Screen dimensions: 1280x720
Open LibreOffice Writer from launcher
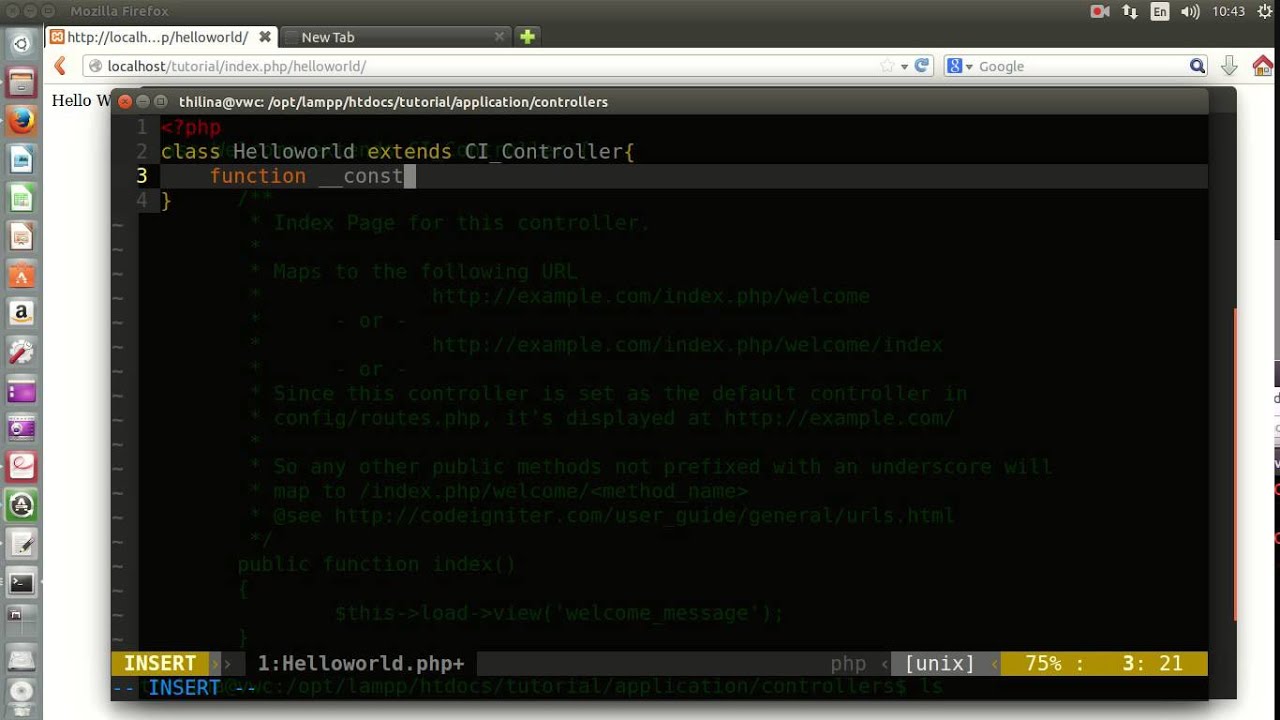coord(21,159)
